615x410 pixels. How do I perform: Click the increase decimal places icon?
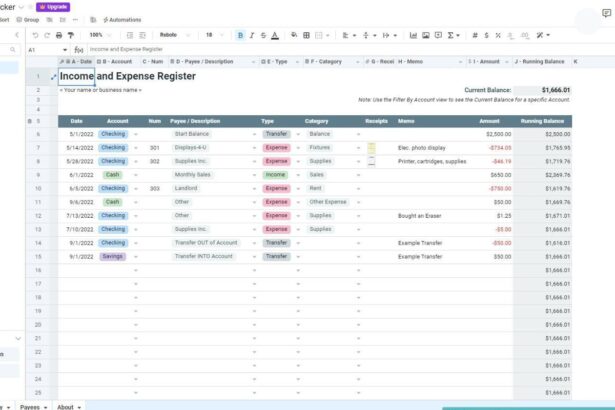coord(524,36)
